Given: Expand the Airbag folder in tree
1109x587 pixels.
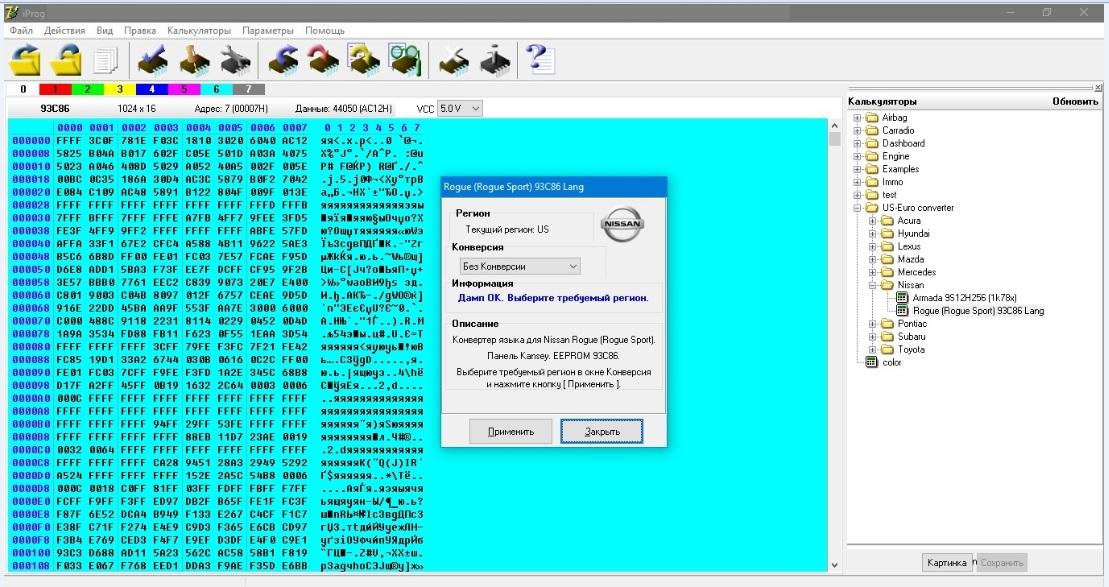Looking at the screenshot, I should pyautogui.click(x=857, y=118).
